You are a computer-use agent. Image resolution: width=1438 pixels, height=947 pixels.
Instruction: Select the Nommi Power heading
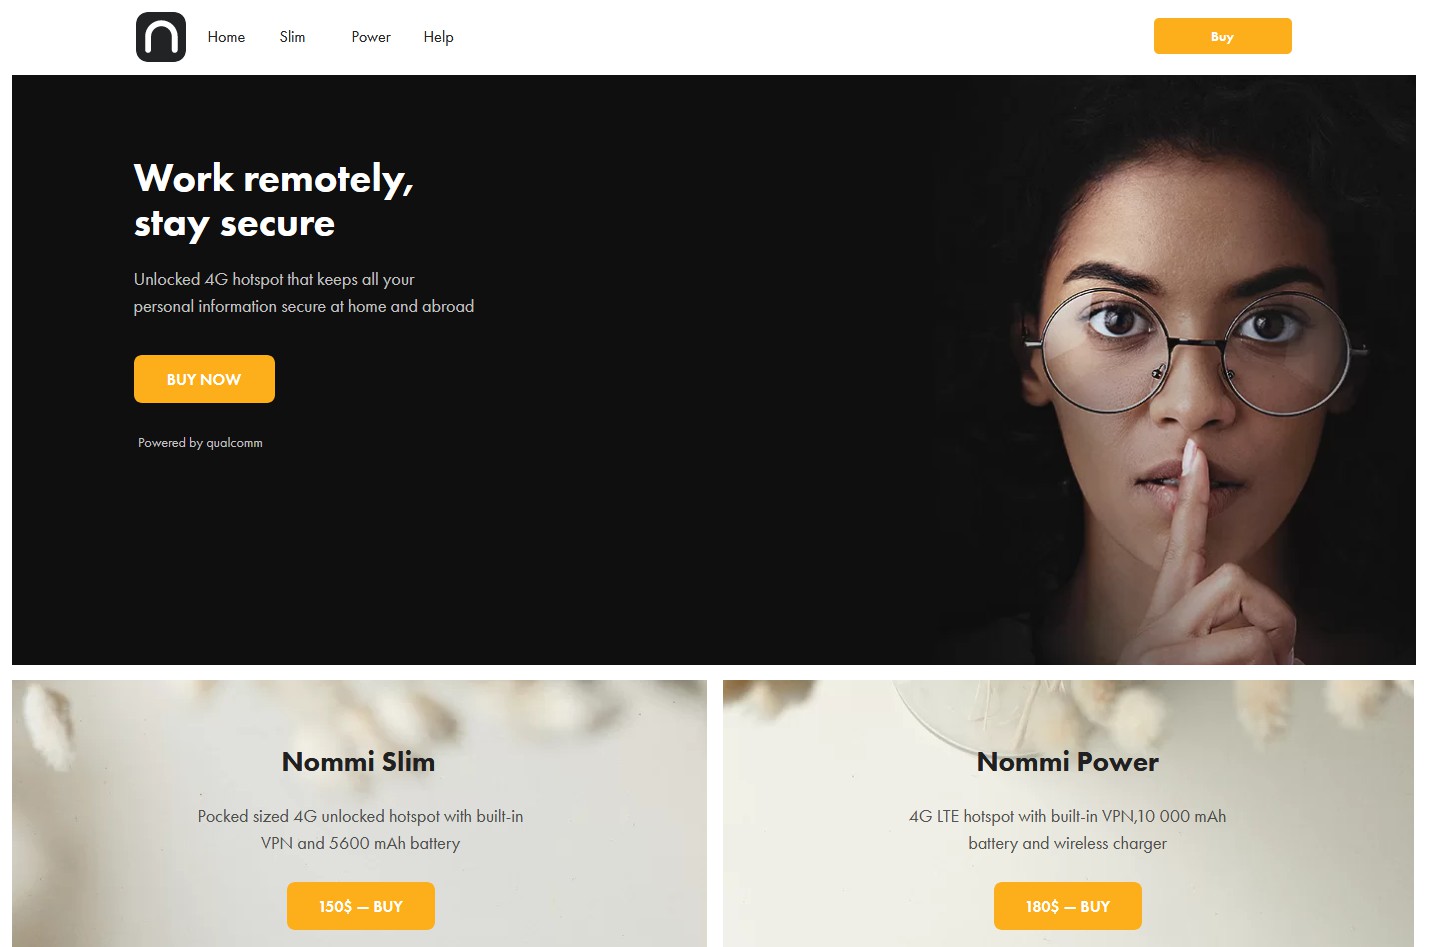(x=1068, y=762)
